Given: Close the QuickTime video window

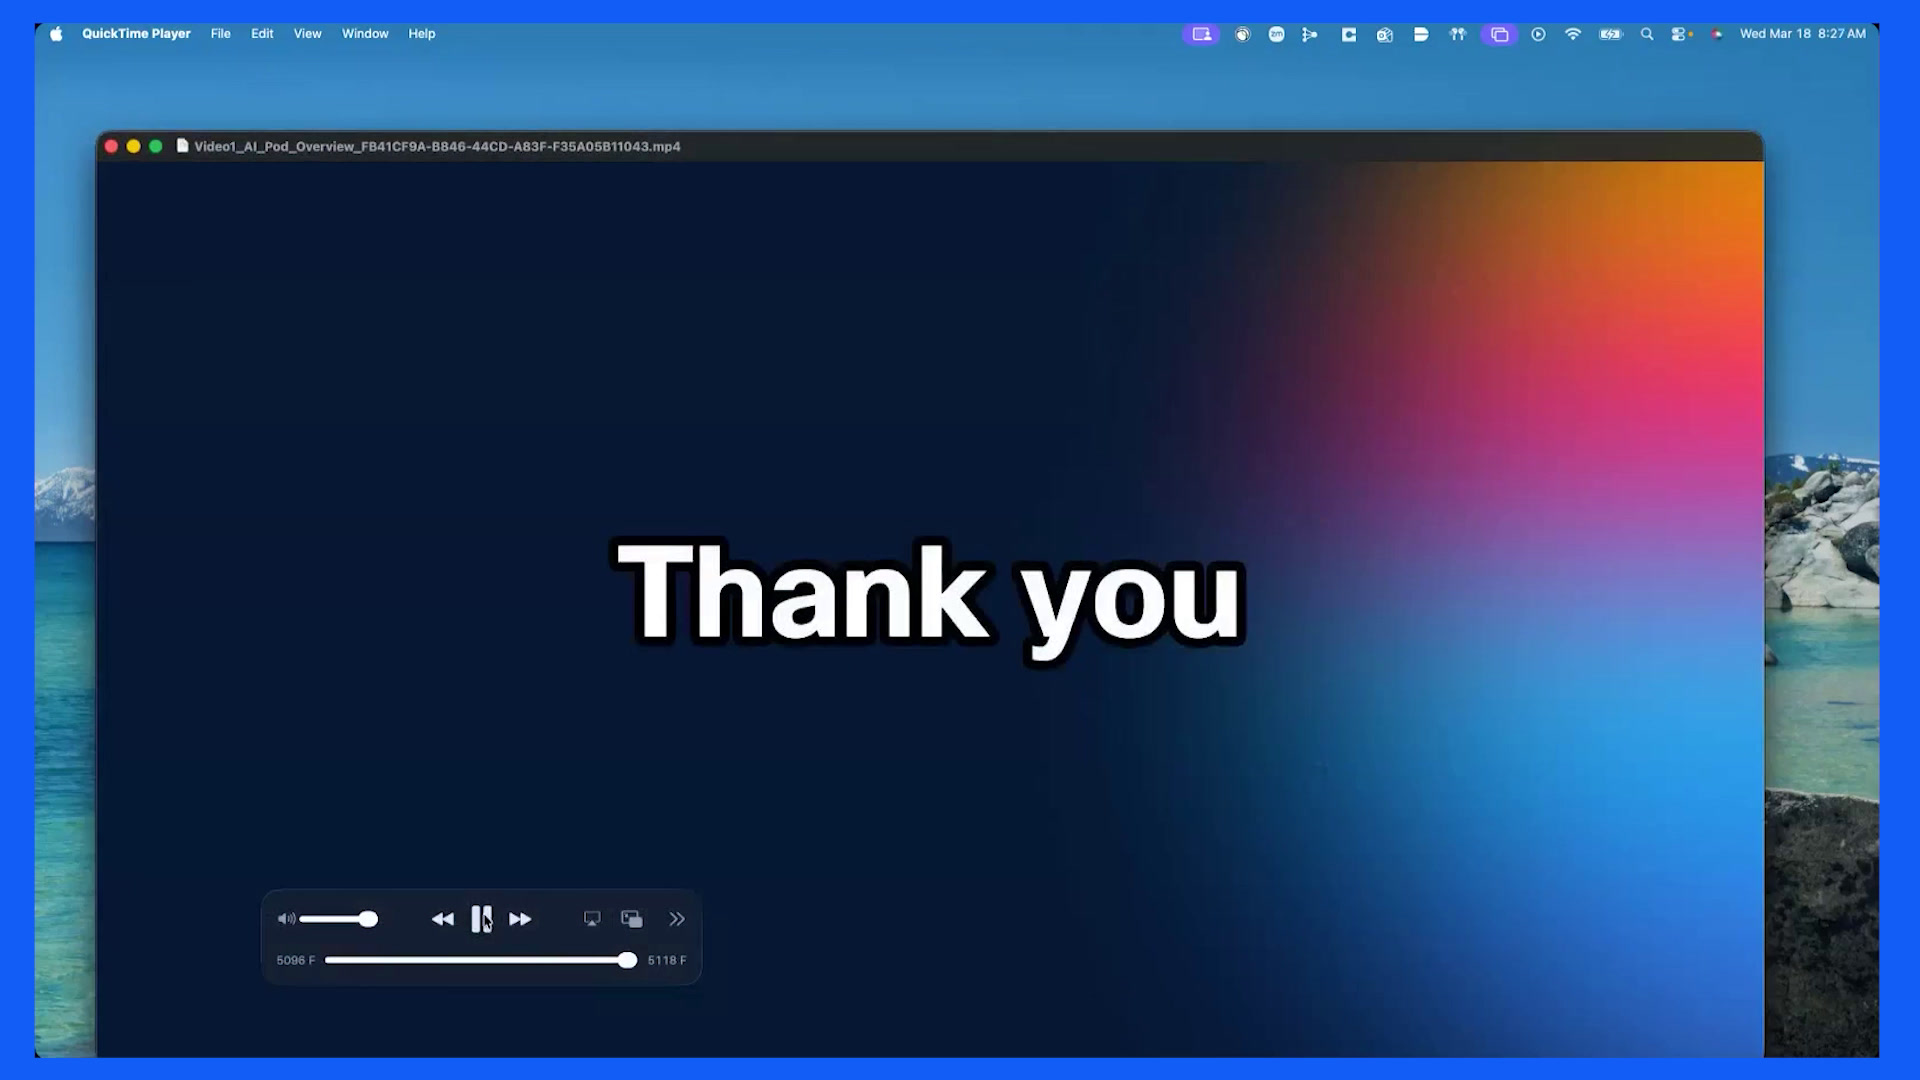Looking at the screenshot, I should coord(111,146).
